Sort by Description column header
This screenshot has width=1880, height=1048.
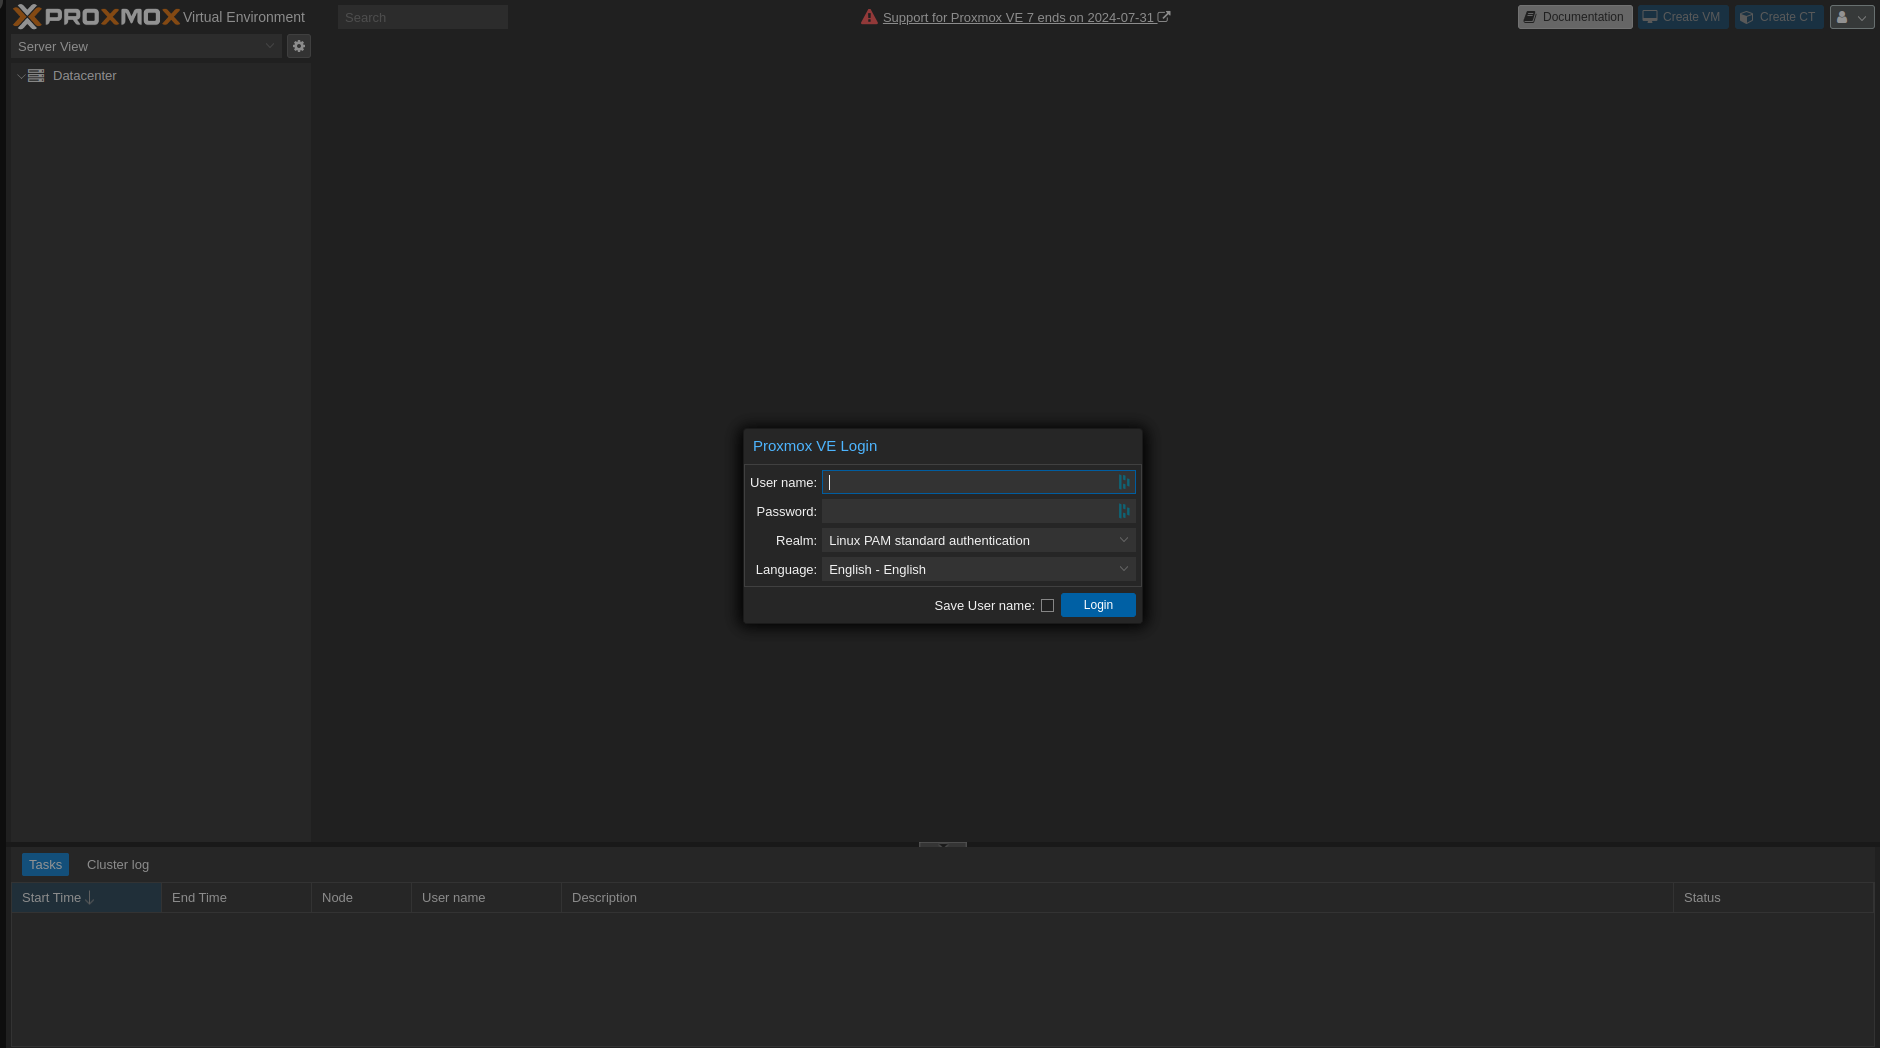coord(1117,898)
